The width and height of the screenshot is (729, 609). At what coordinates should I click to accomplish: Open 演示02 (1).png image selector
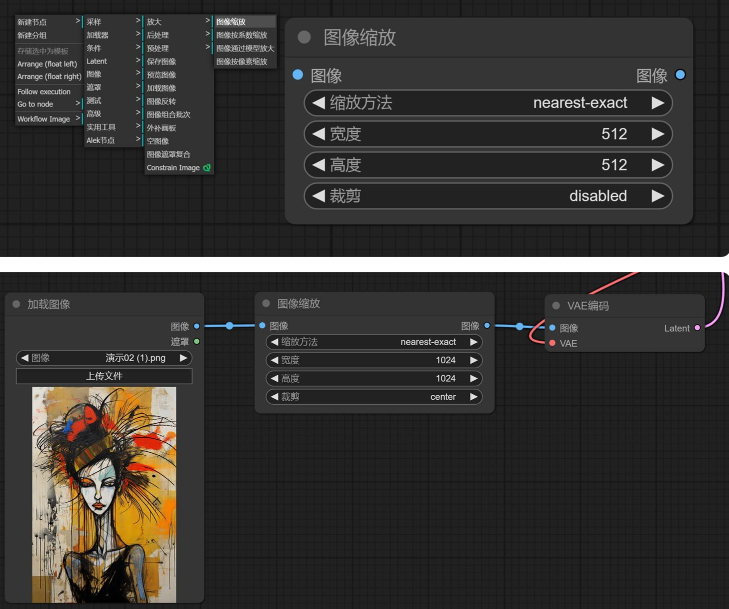(x=104, y=358)
